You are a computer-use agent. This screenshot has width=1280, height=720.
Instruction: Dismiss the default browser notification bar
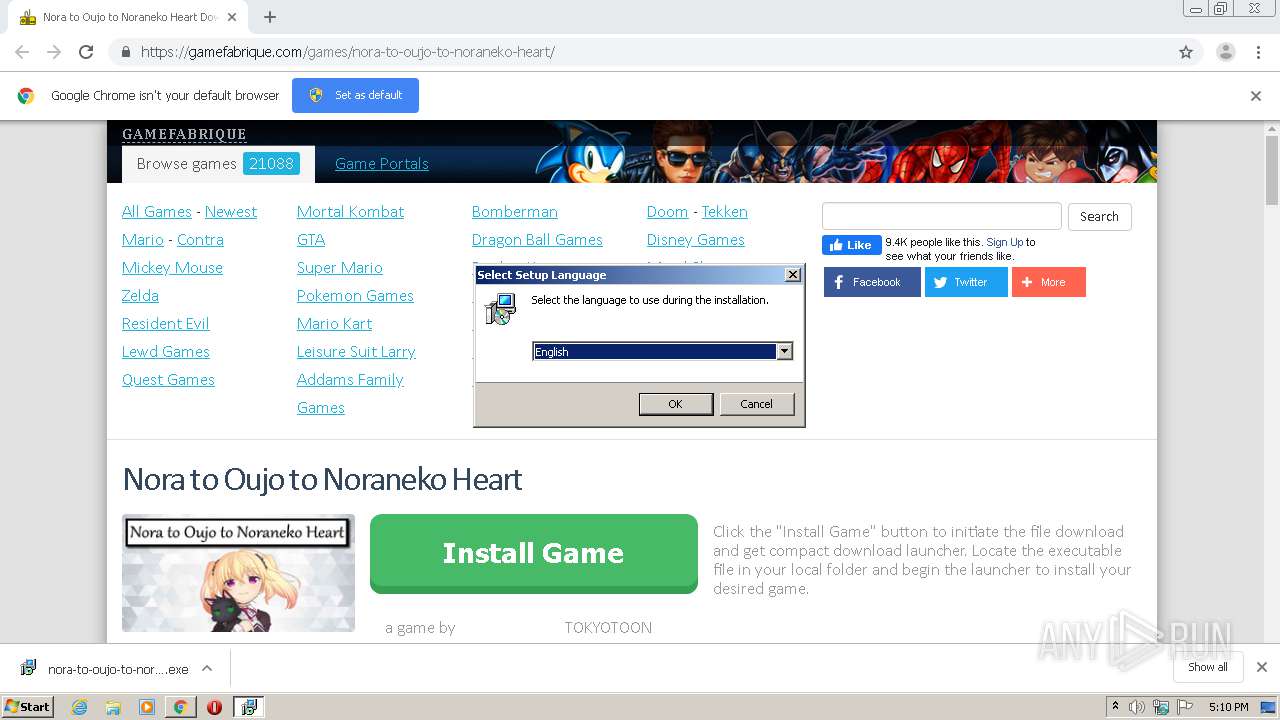(x=1256, y=96)
